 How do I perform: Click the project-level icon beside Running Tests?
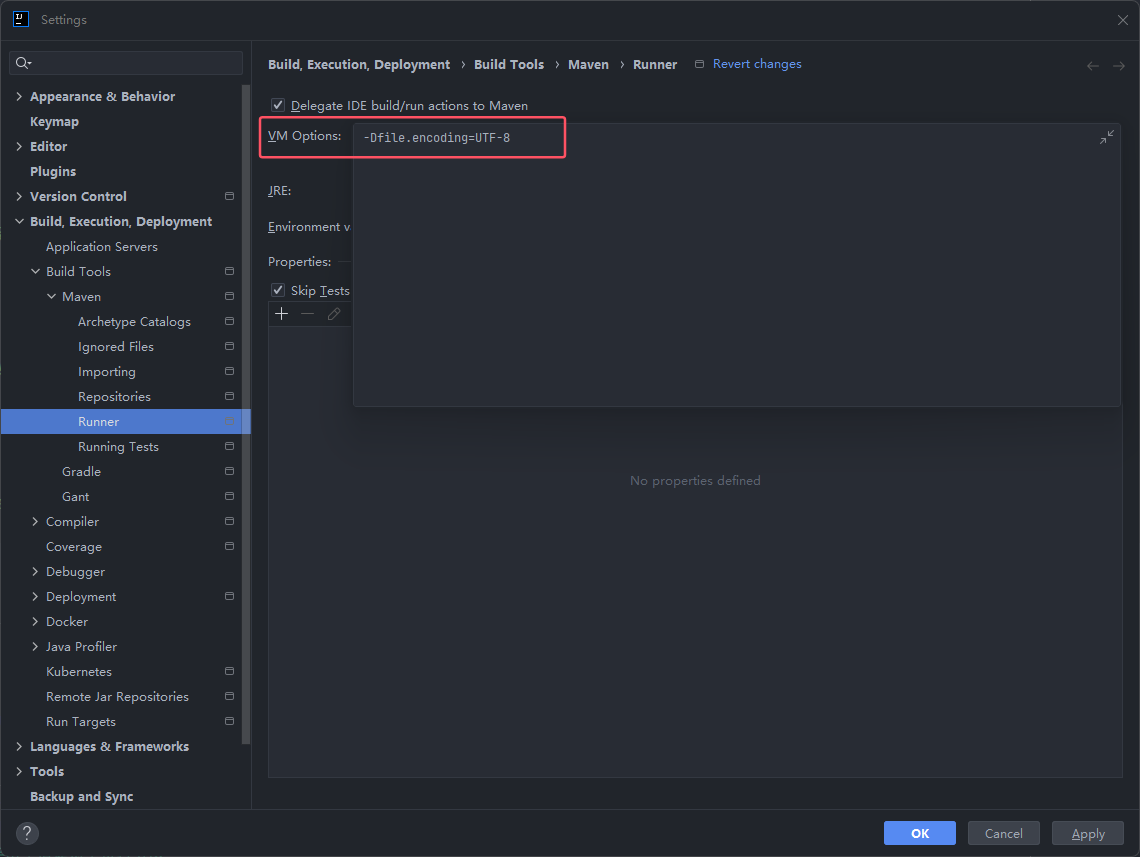[229, 446]
